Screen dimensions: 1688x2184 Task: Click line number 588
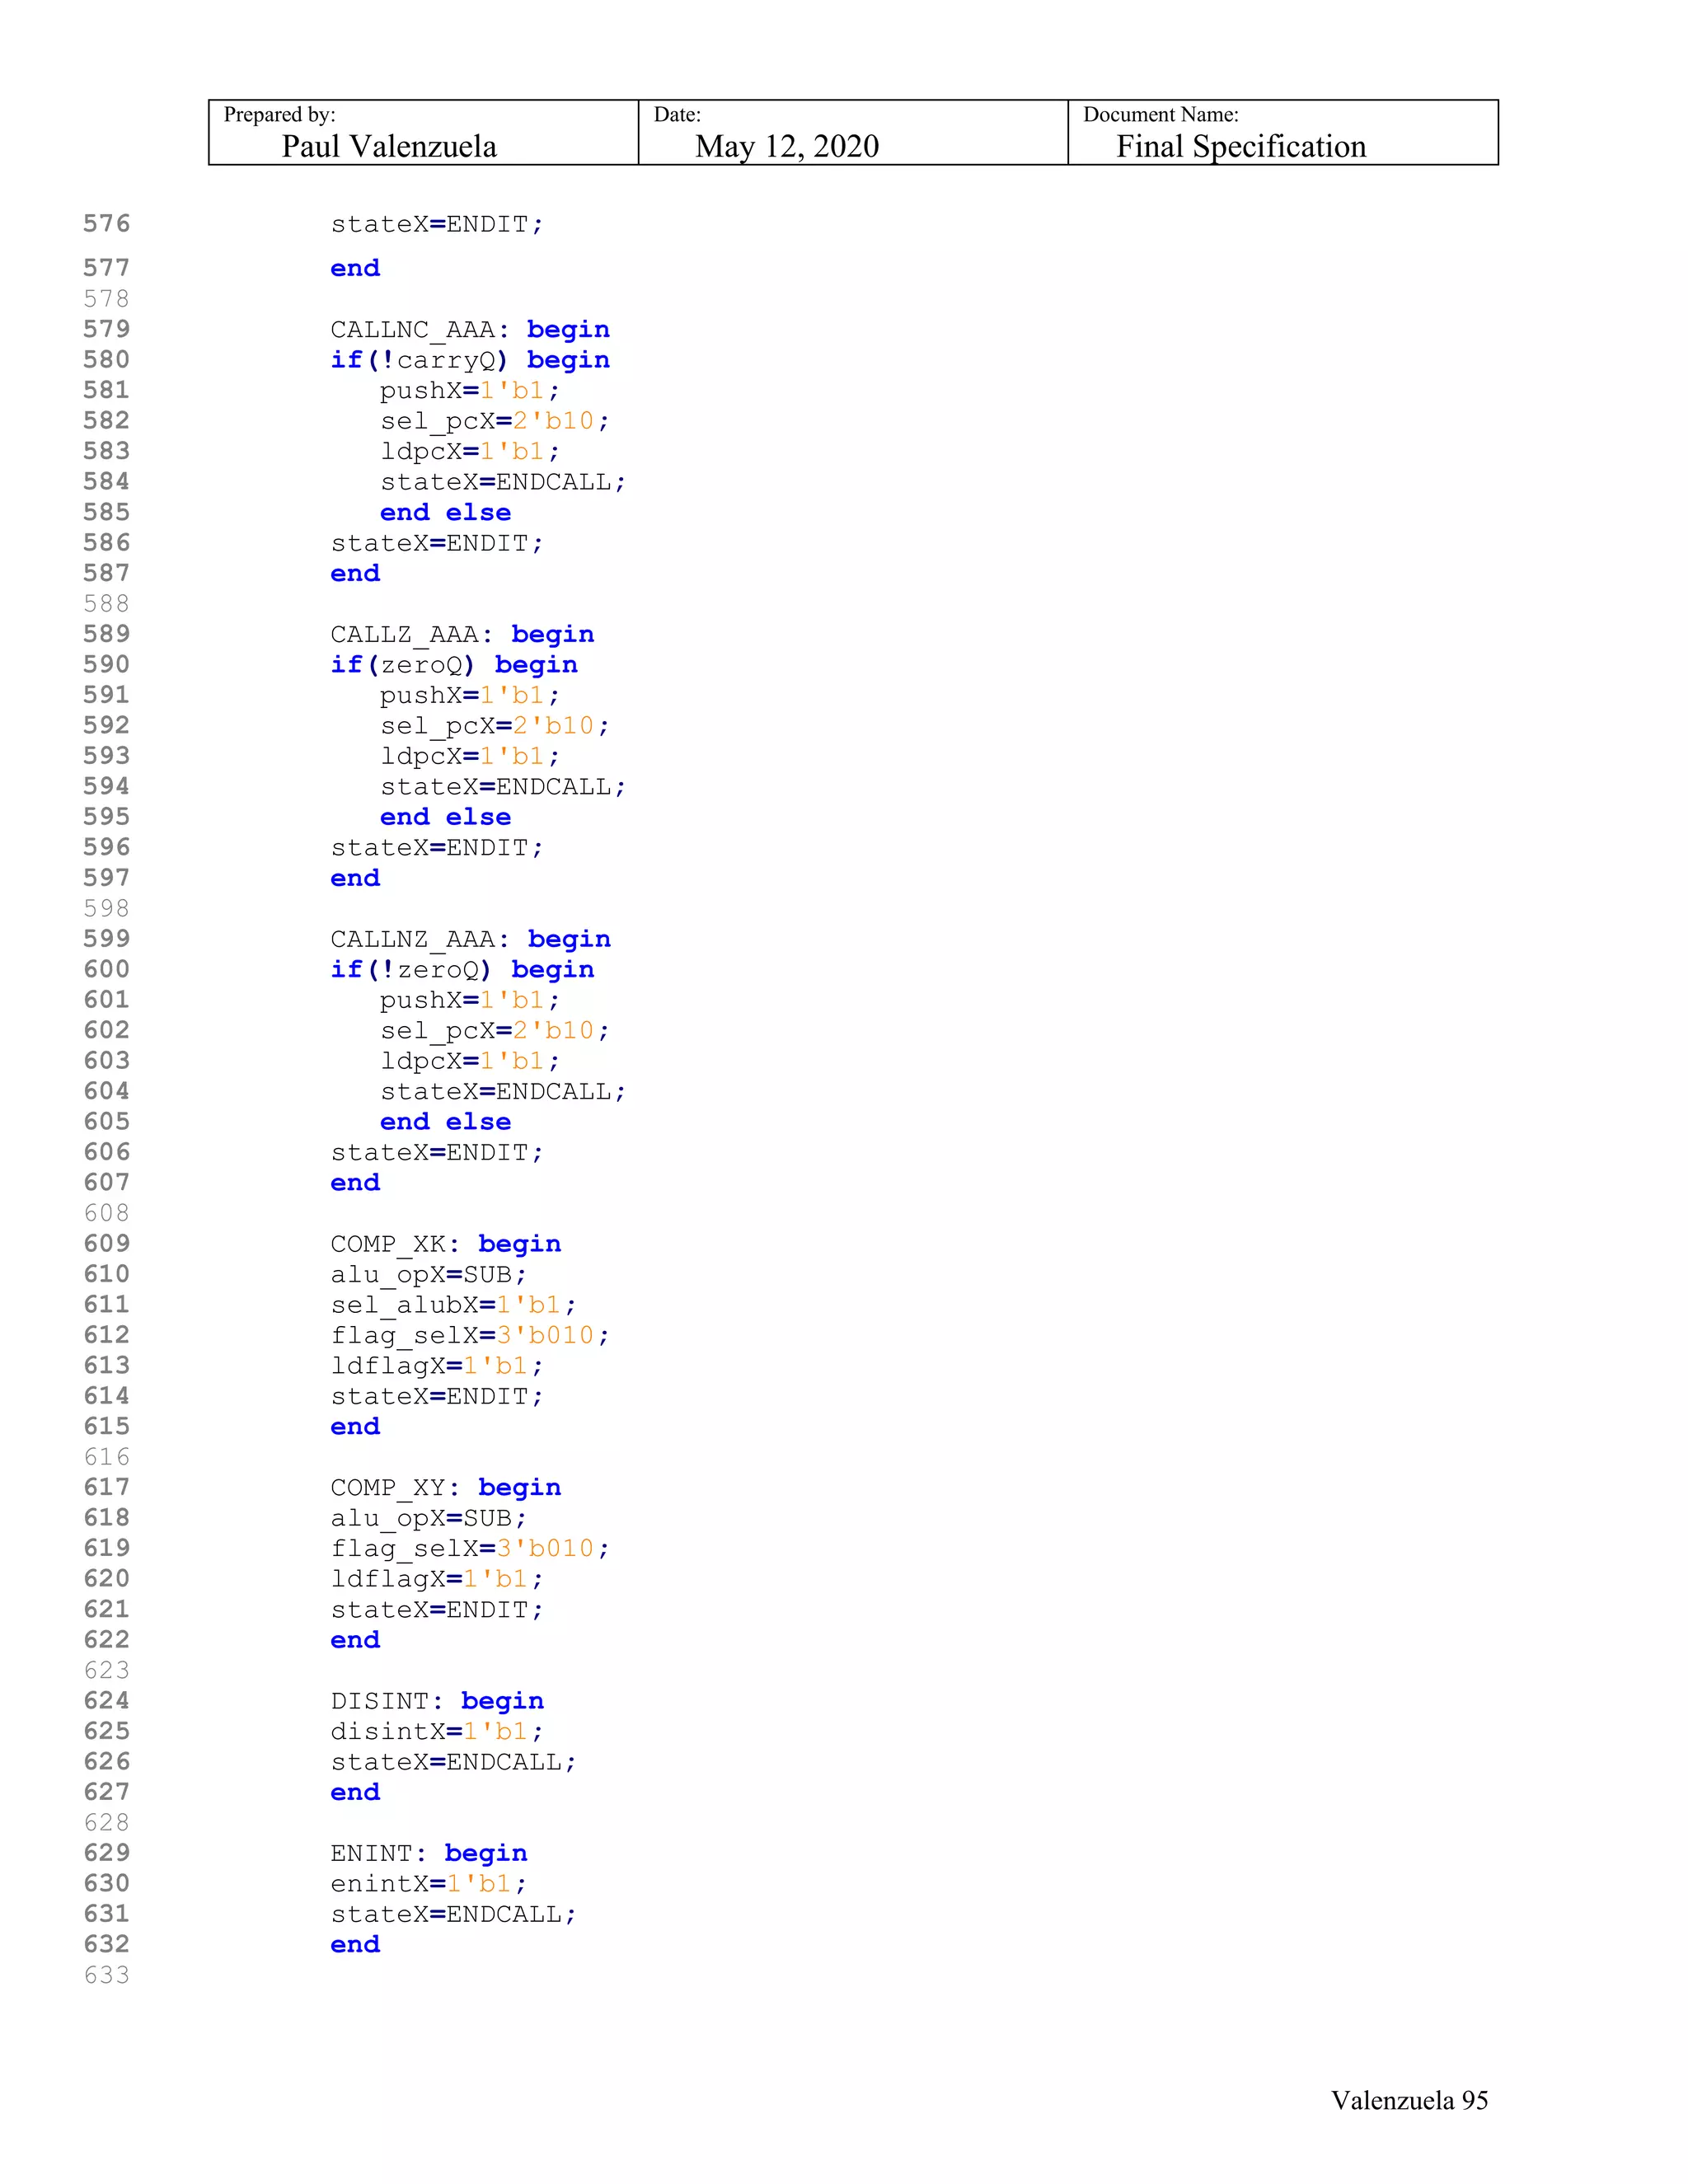pos(107,604)
